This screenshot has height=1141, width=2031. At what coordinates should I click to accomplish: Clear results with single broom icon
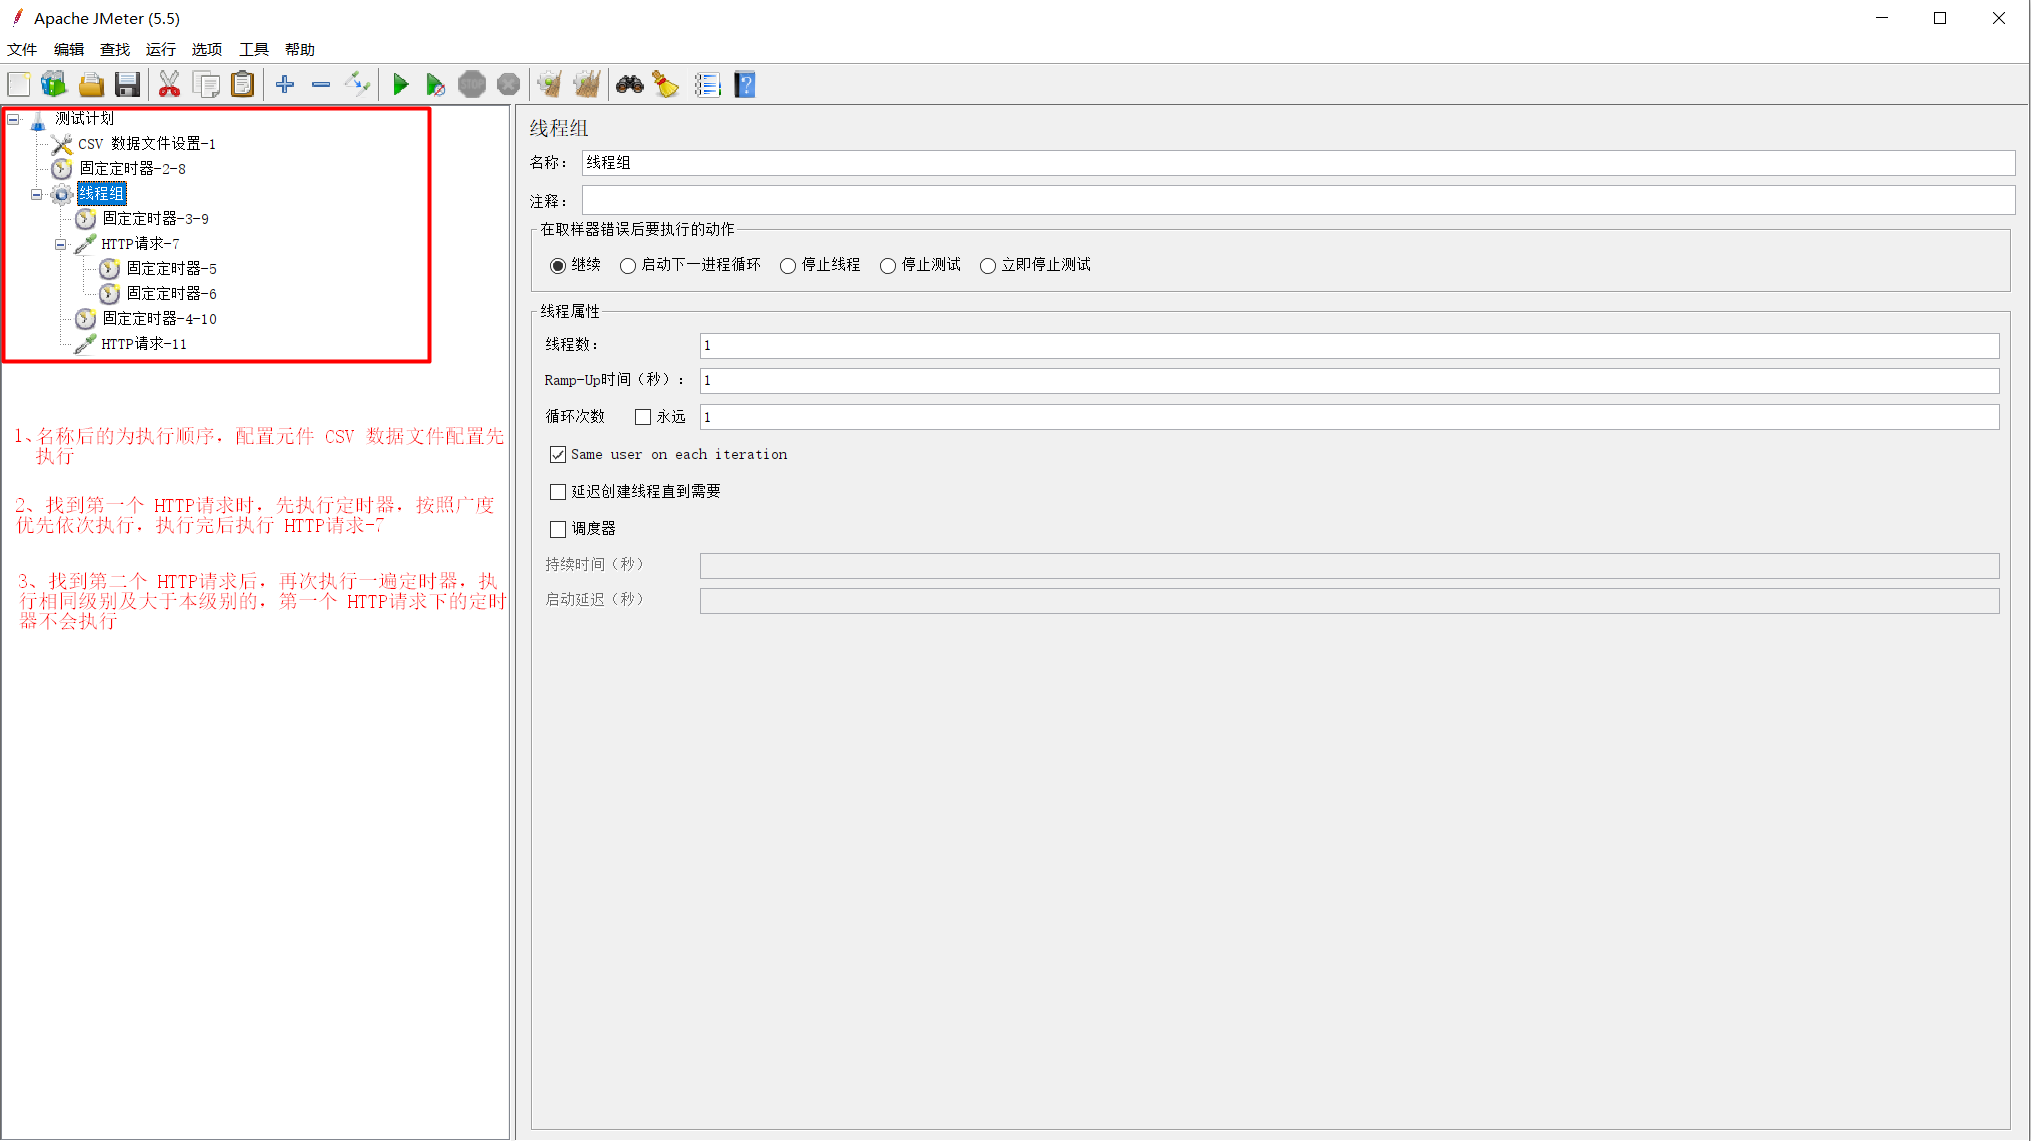point(550,85)
